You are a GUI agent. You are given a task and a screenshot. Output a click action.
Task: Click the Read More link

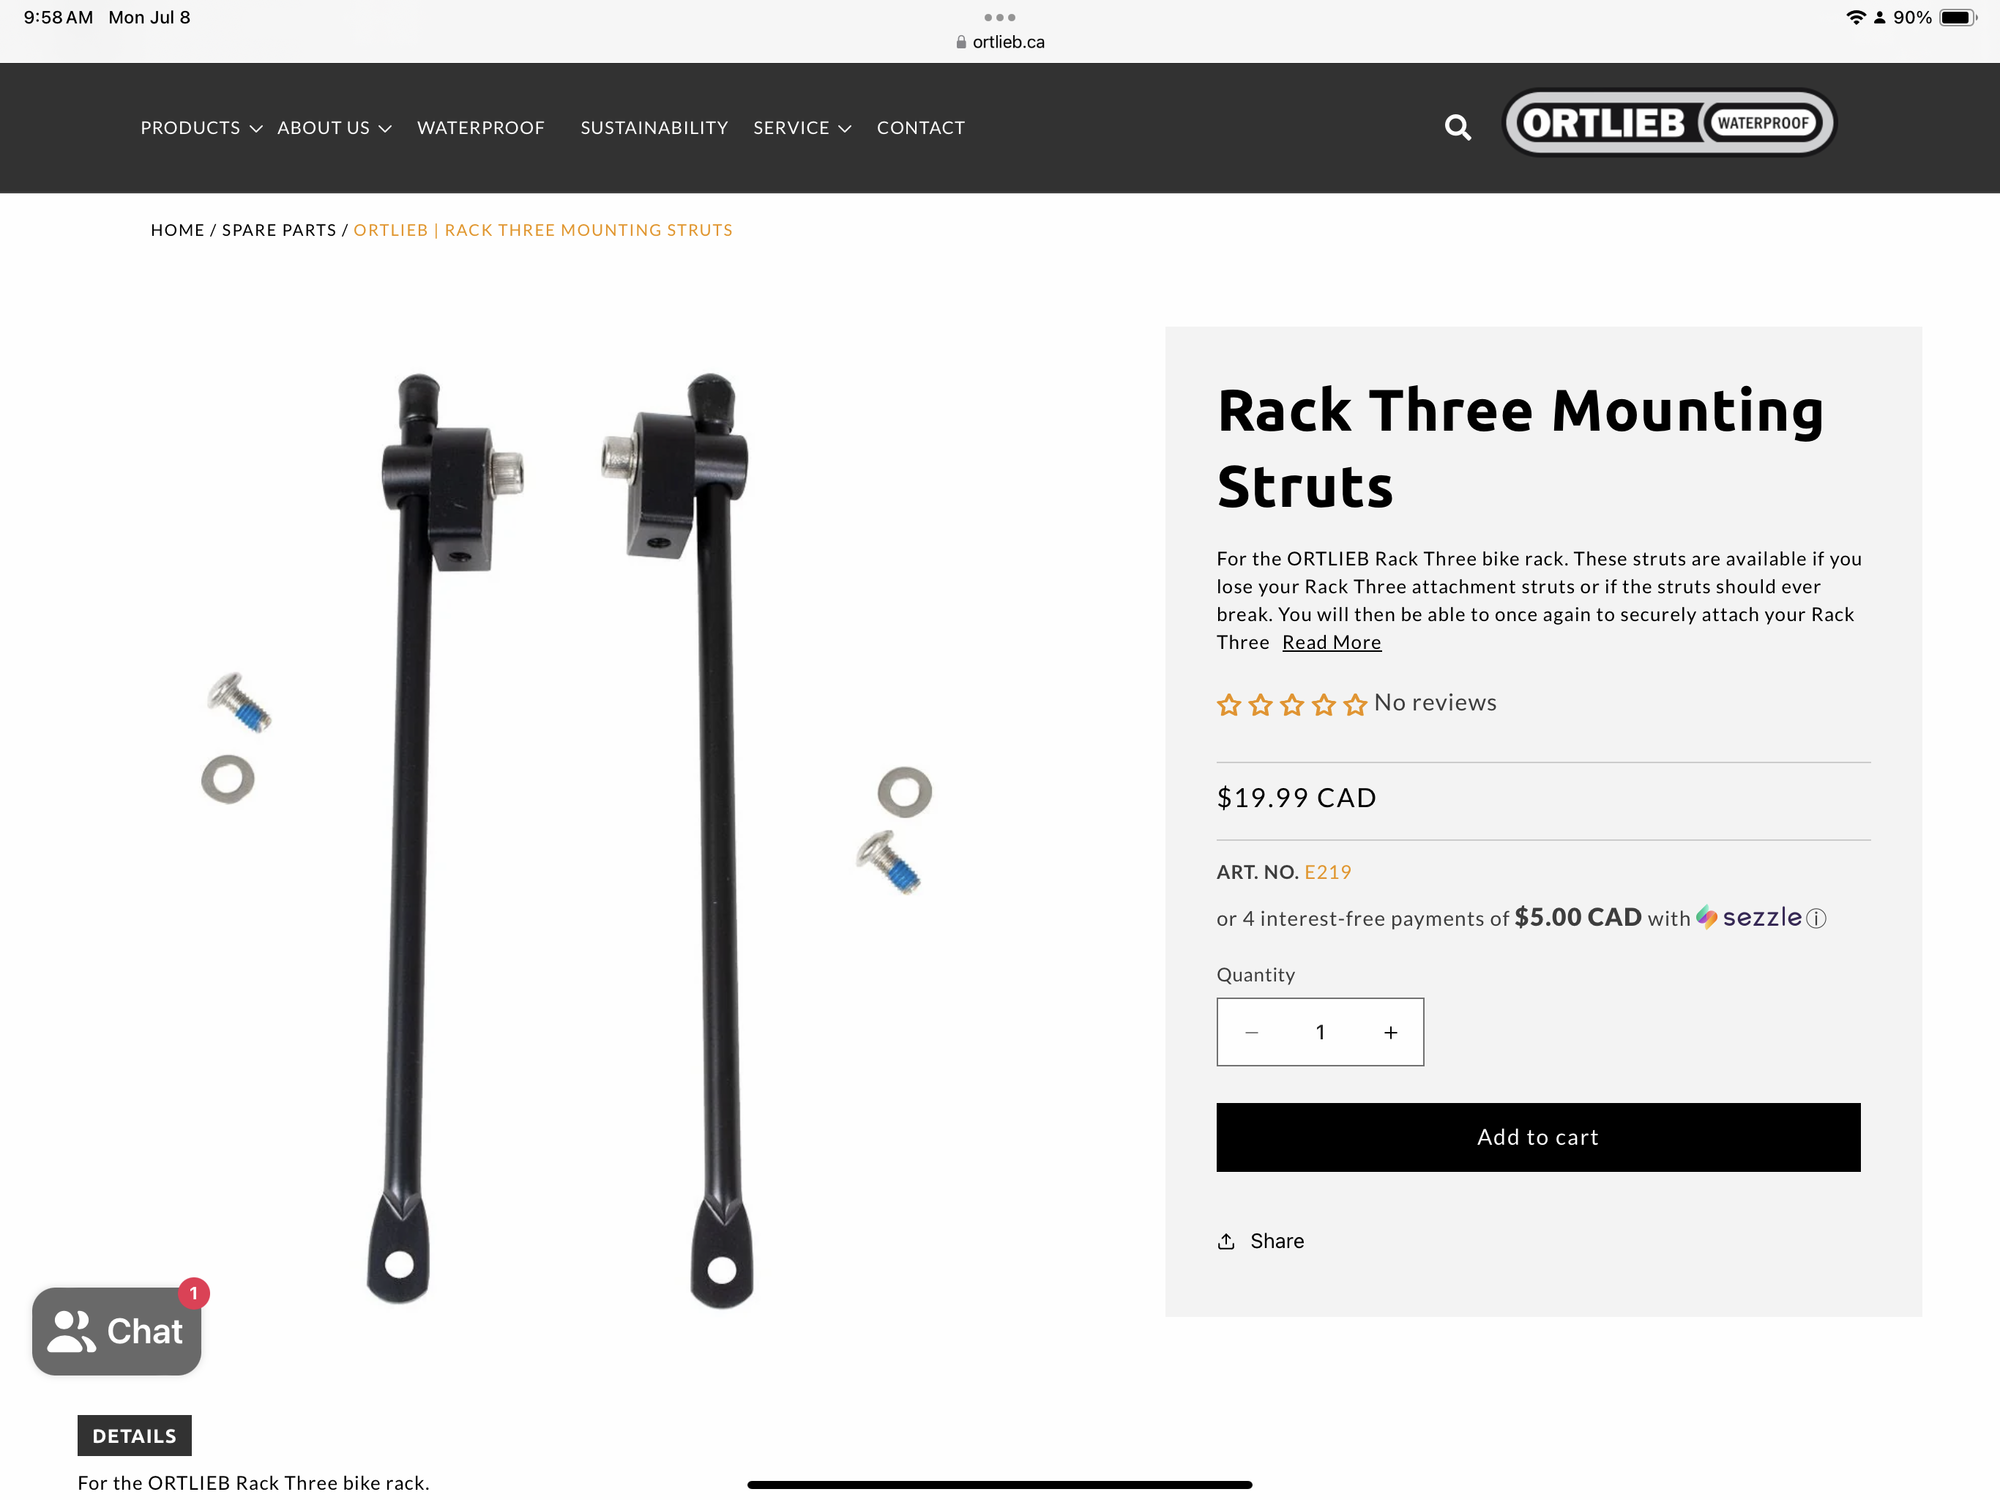click(1332, 642)
